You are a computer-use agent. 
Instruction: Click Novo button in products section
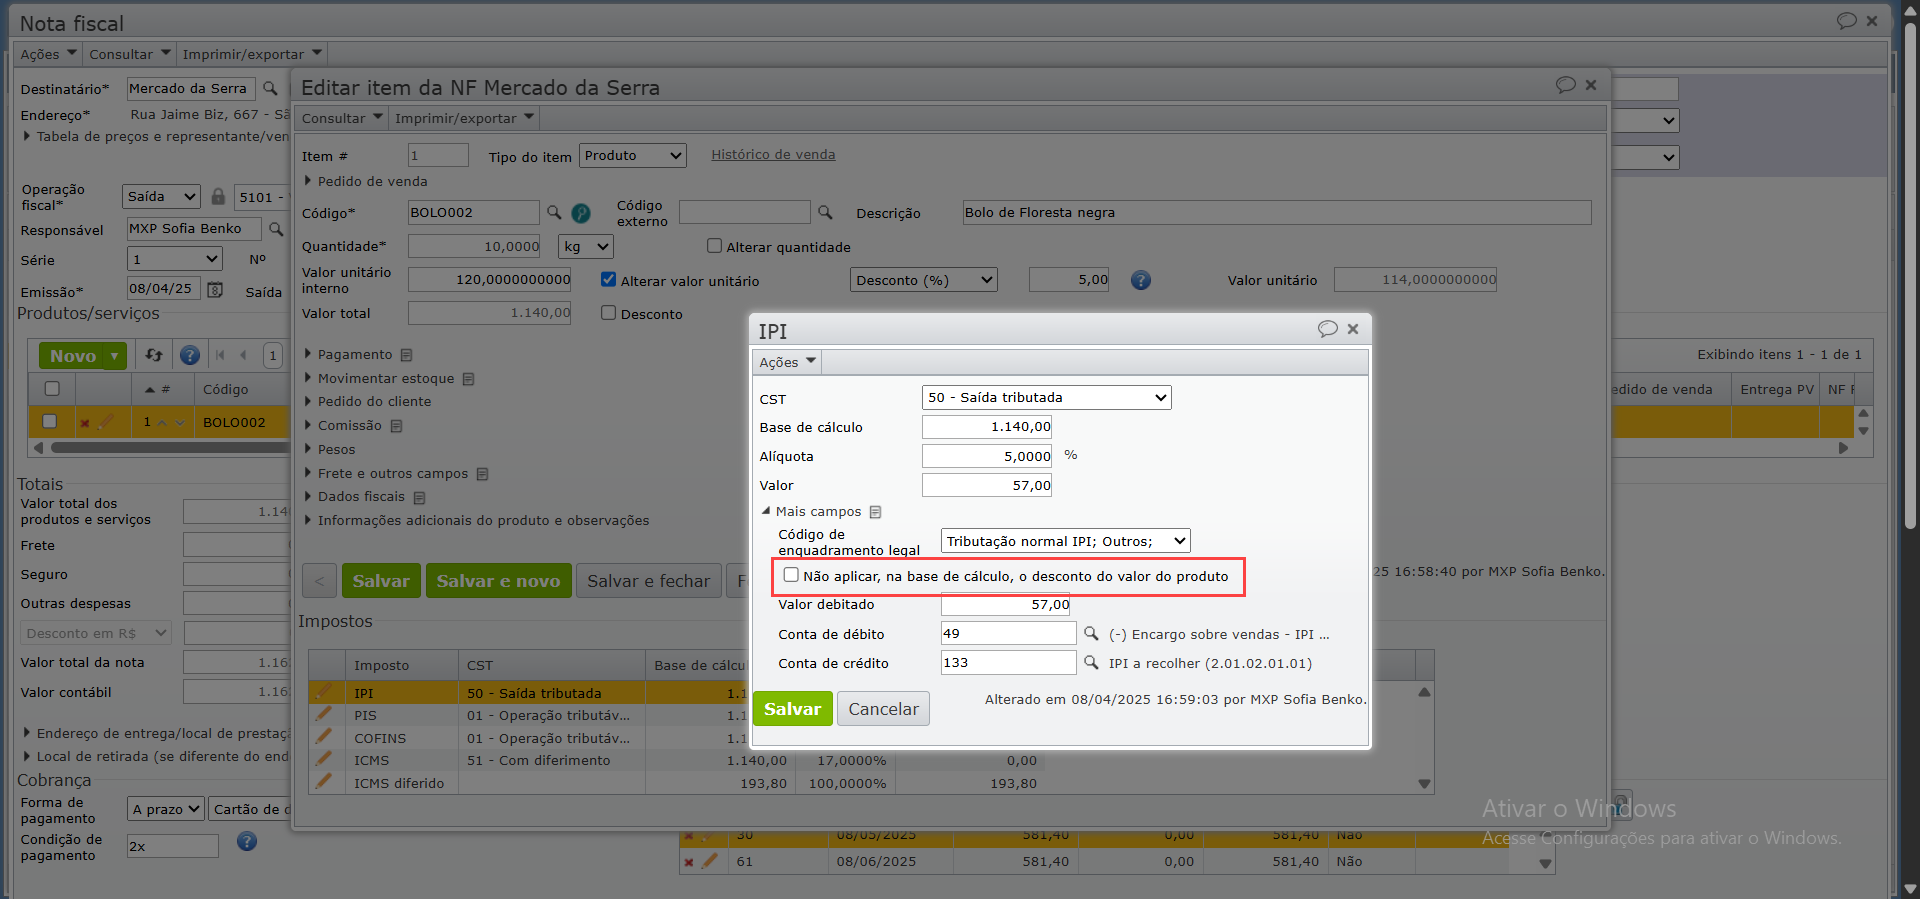[83, 355]
